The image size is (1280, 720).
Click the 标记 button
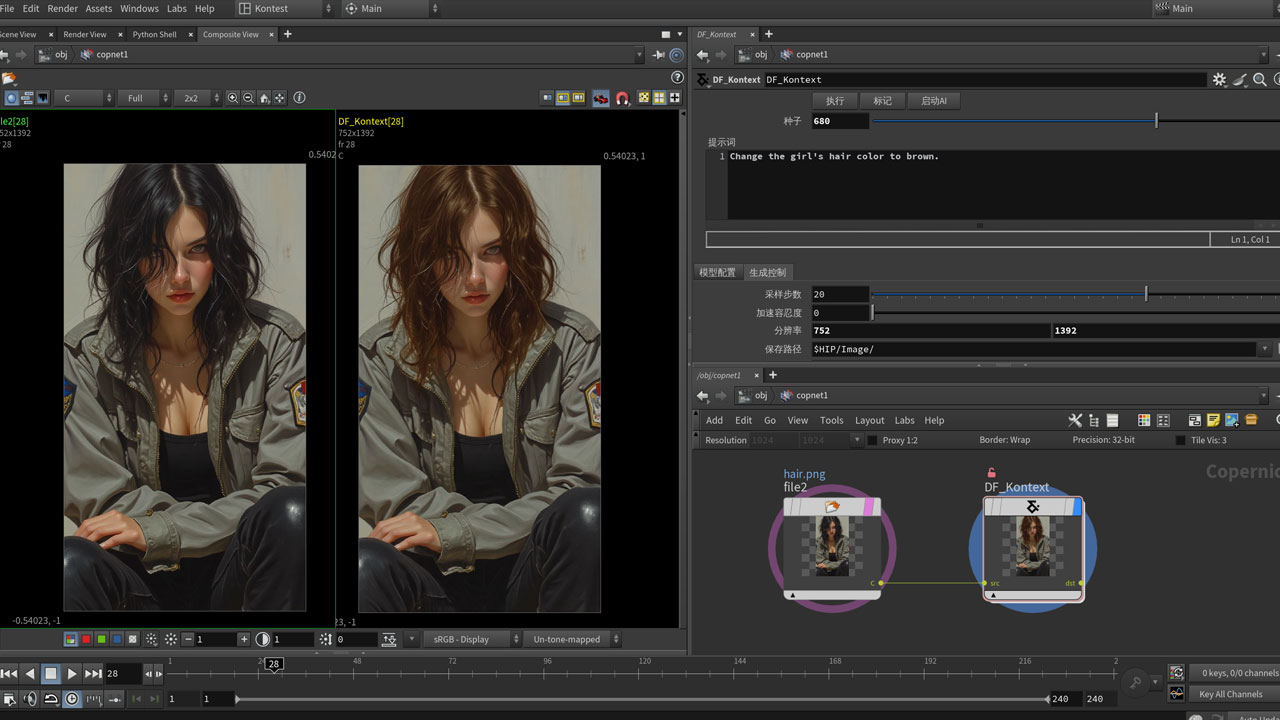click(882, 101)
